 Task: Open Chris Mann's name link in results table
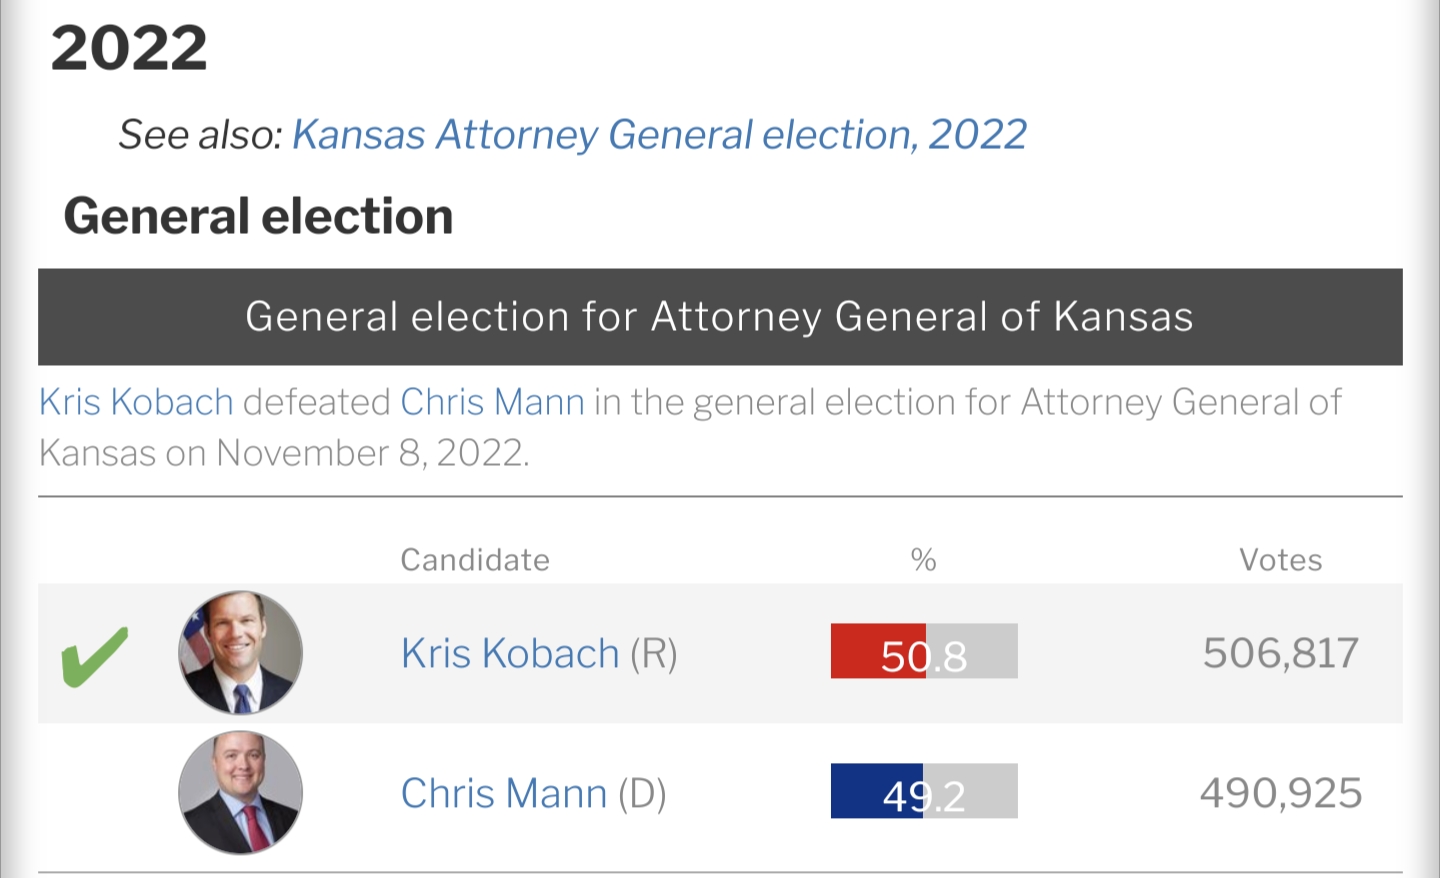click(x=504, y=794)
